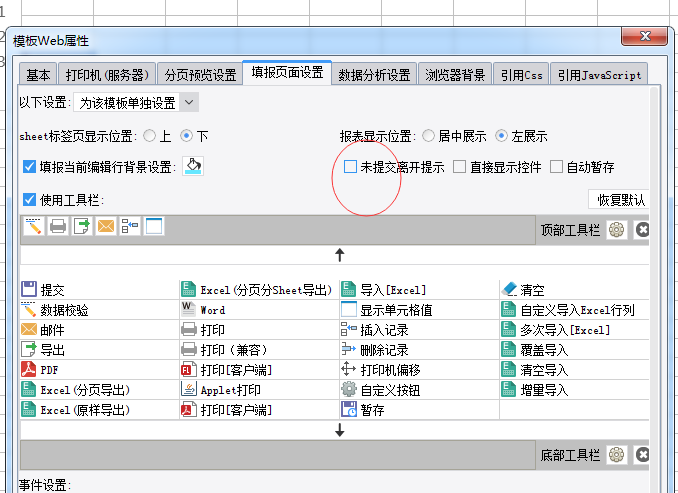678x493 pixels.
Task: Select radio 上 for sheet tab position
Action: pos(150,136)
